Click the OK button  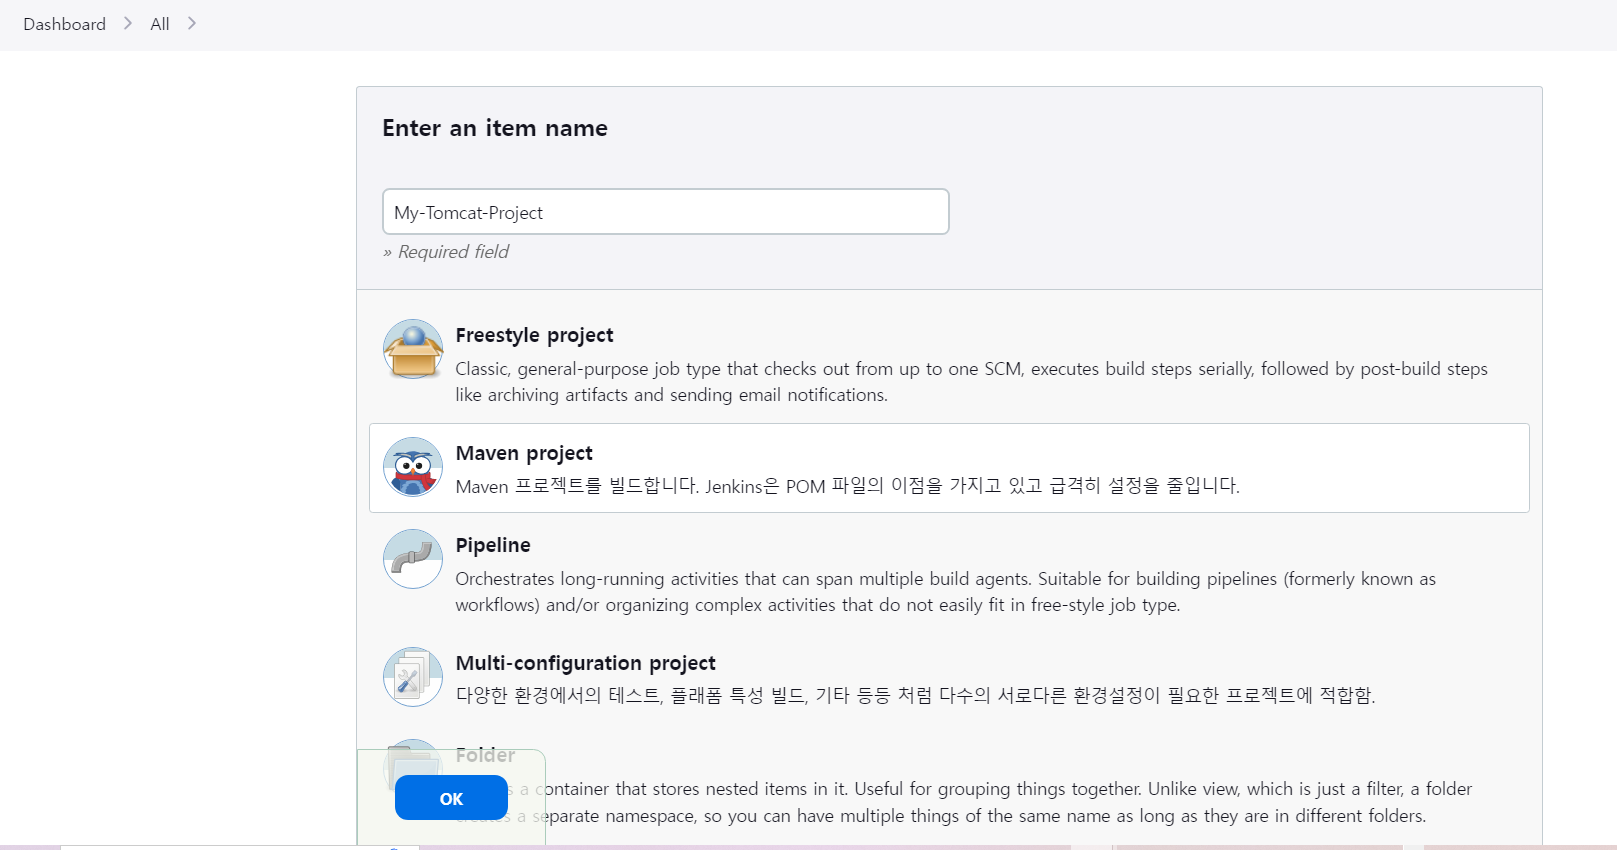tap(451, 798)
